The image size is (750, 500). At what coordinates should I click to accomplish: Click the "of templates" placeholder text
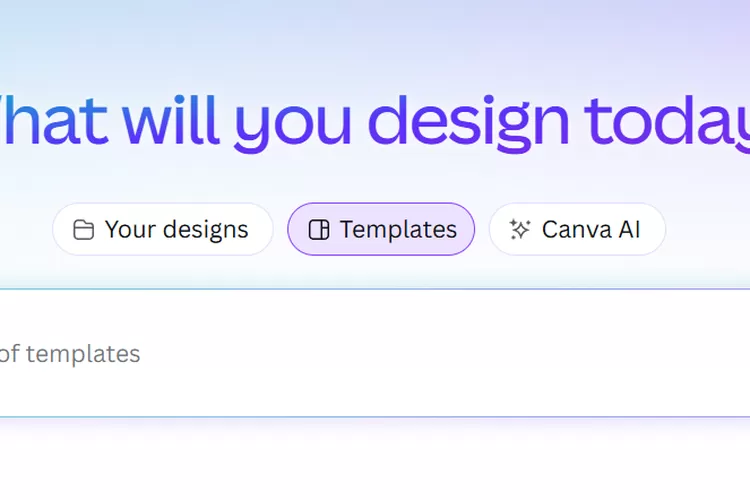pos(70,354)
